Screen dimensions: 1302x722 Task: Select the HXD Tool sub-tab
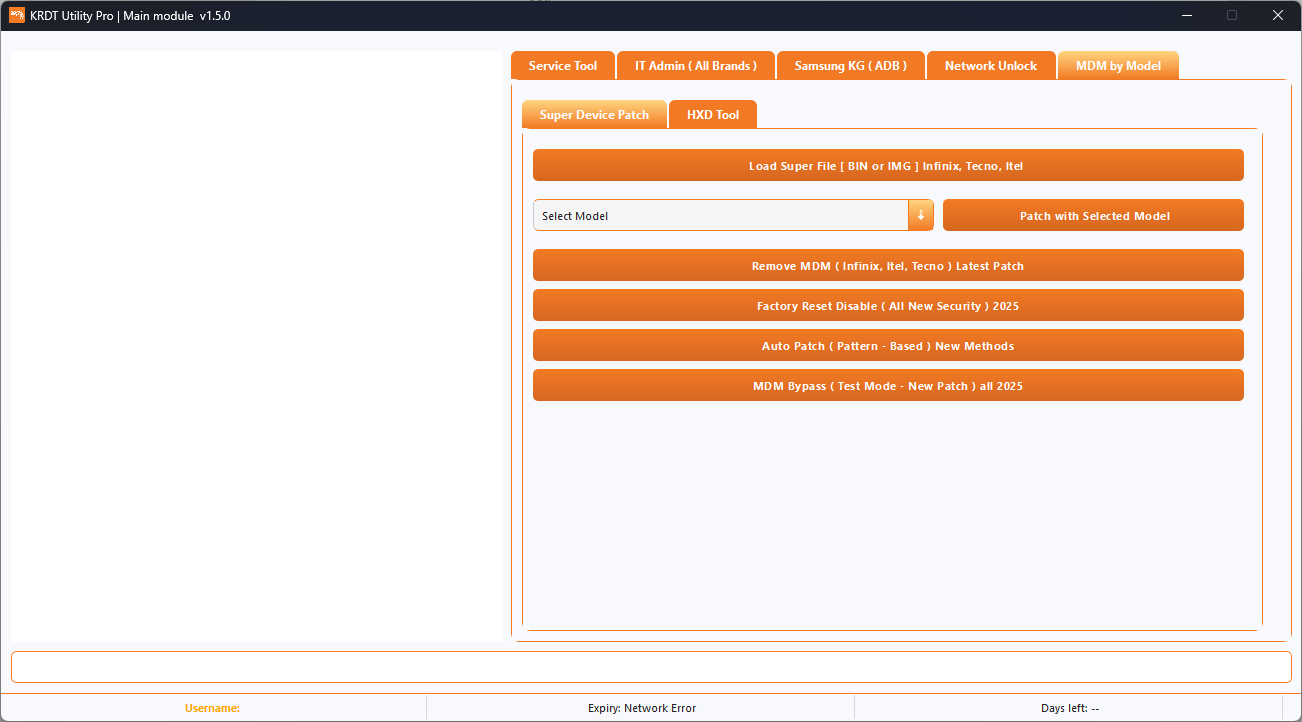pos(712,114)
